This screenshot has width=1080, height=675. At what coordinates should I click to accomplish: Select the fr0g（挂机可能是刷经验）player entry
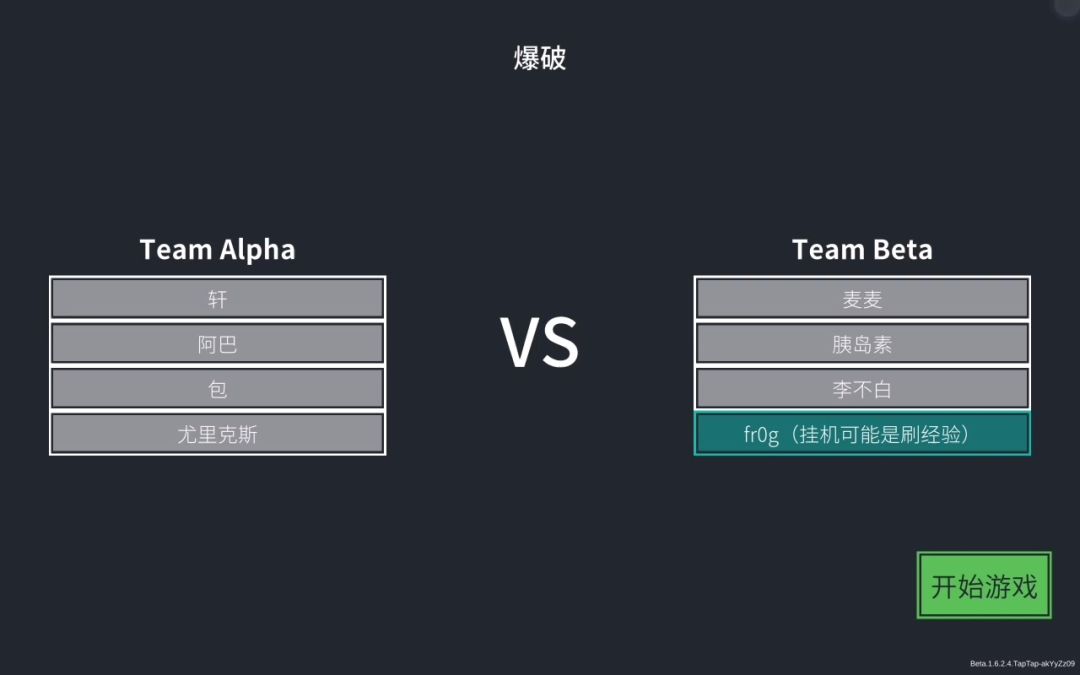click(862, 434)
